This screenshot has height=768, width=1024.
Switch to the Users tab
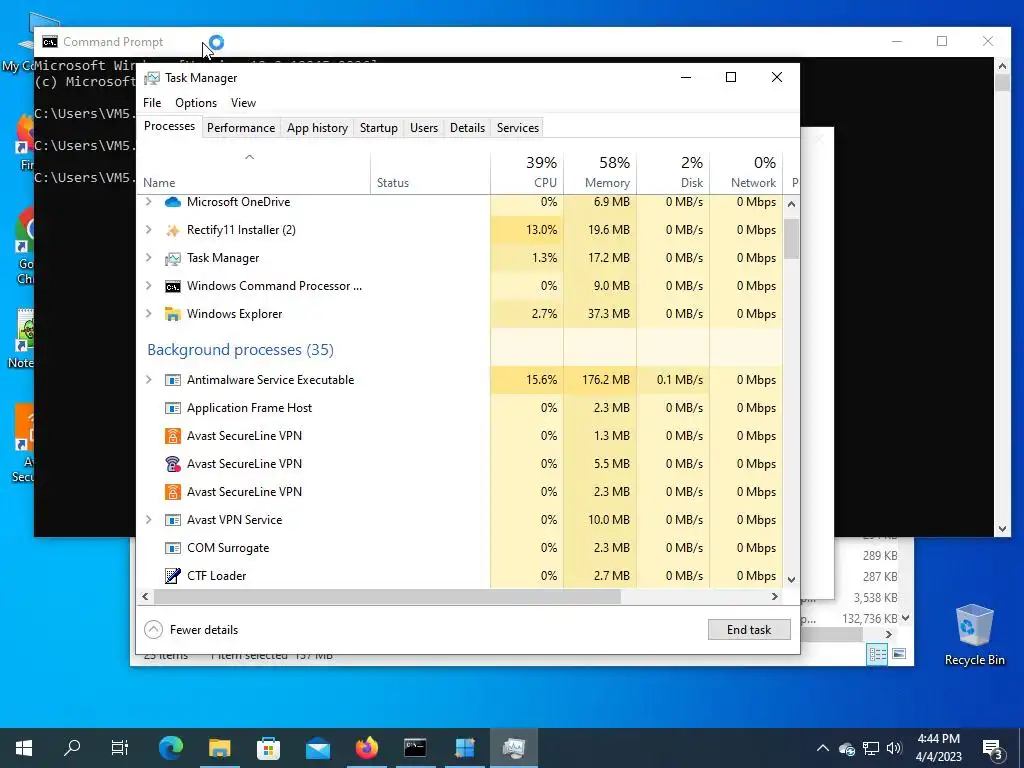pyautogui.click(x=424, y=128)
